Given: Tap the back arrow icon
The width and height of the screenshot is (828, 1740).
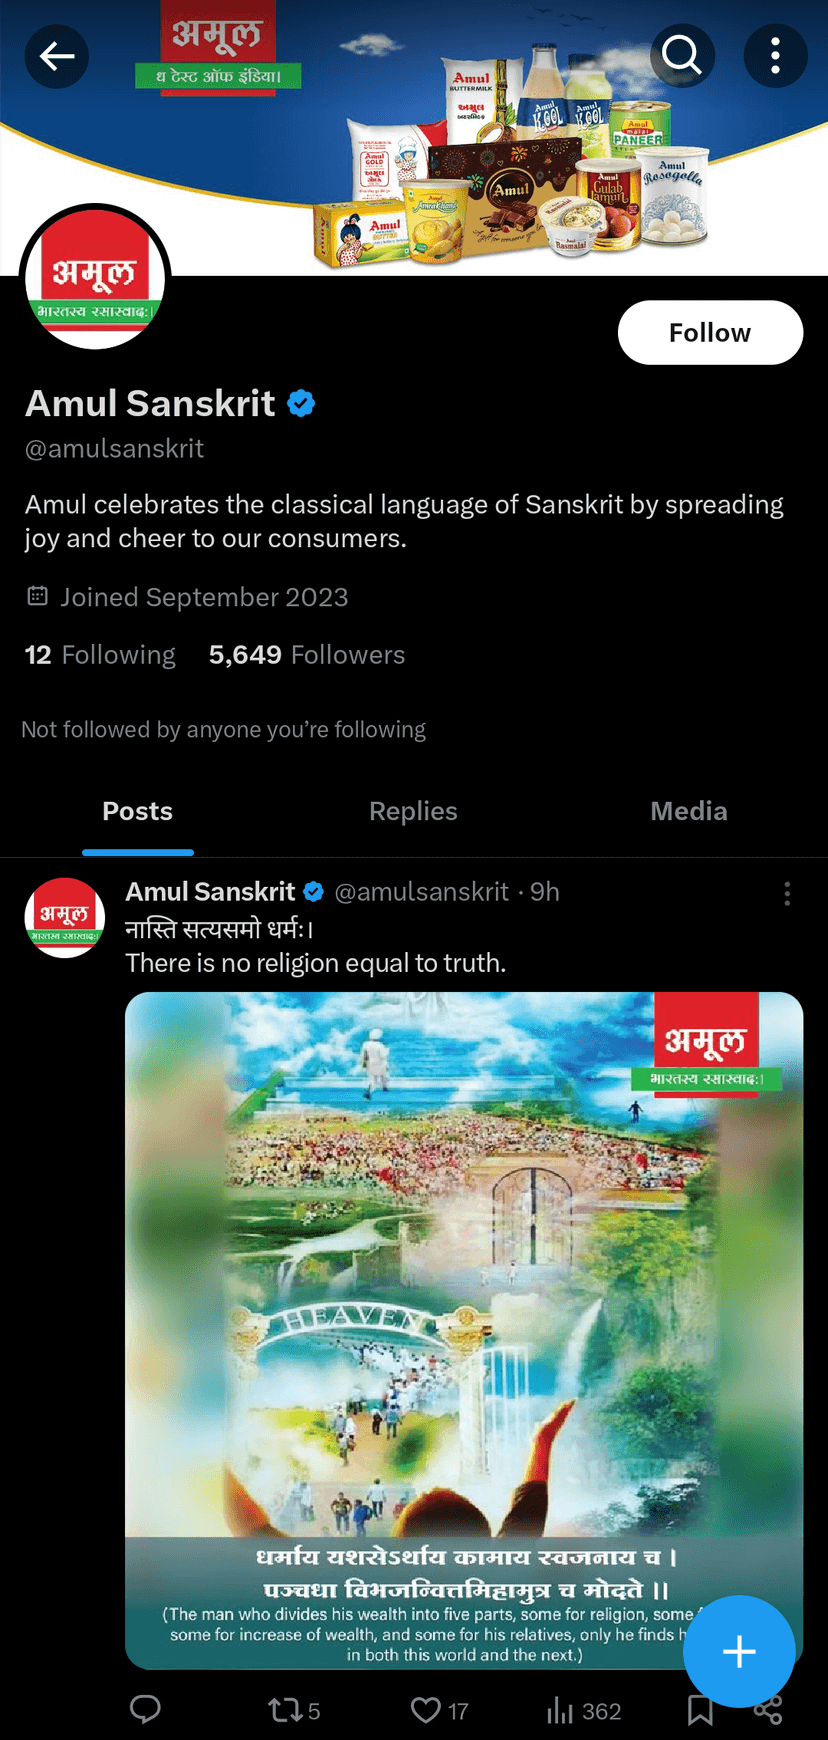Looking at the screenshot, I should point(57,56).
